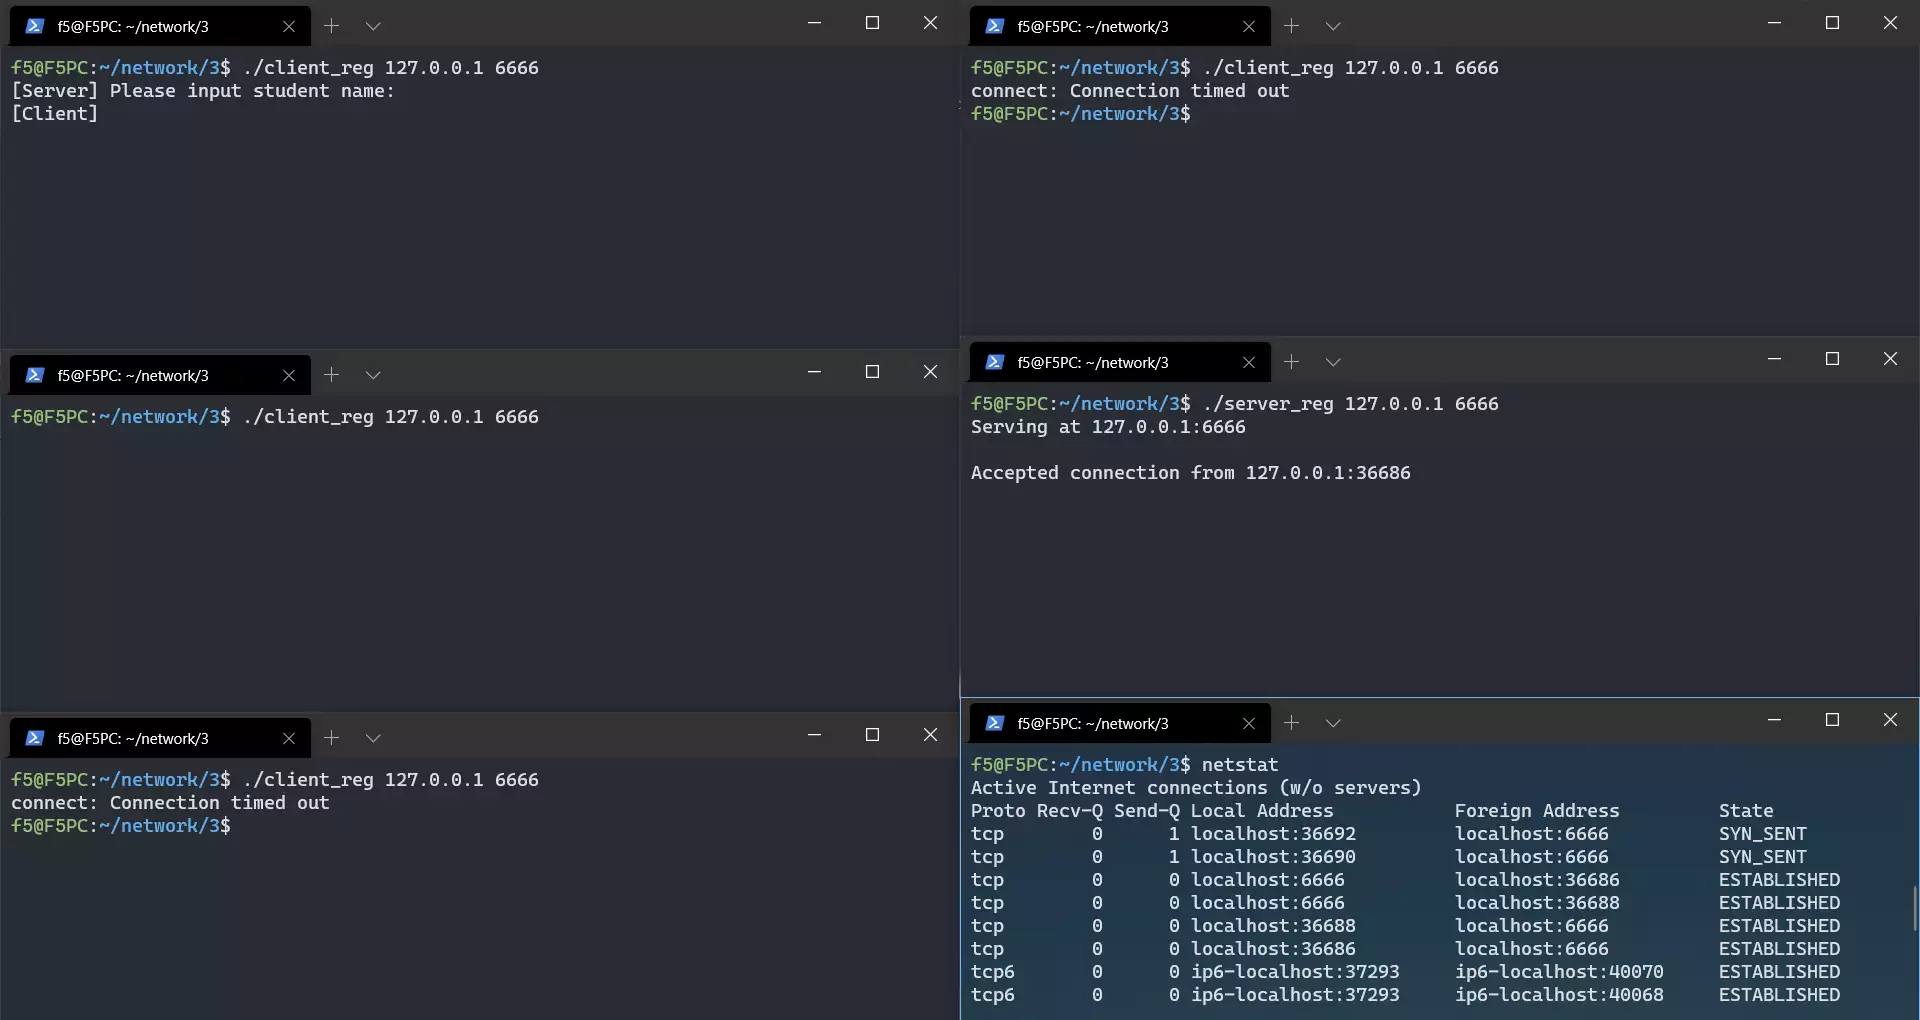Open profile dropdown in student name prompt window

tap(373, 26)
